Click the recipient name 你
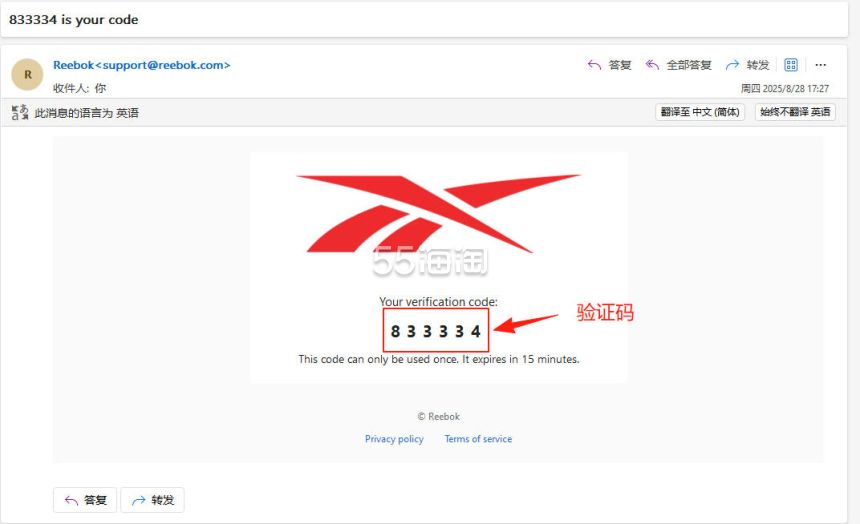 pos(100,88)
